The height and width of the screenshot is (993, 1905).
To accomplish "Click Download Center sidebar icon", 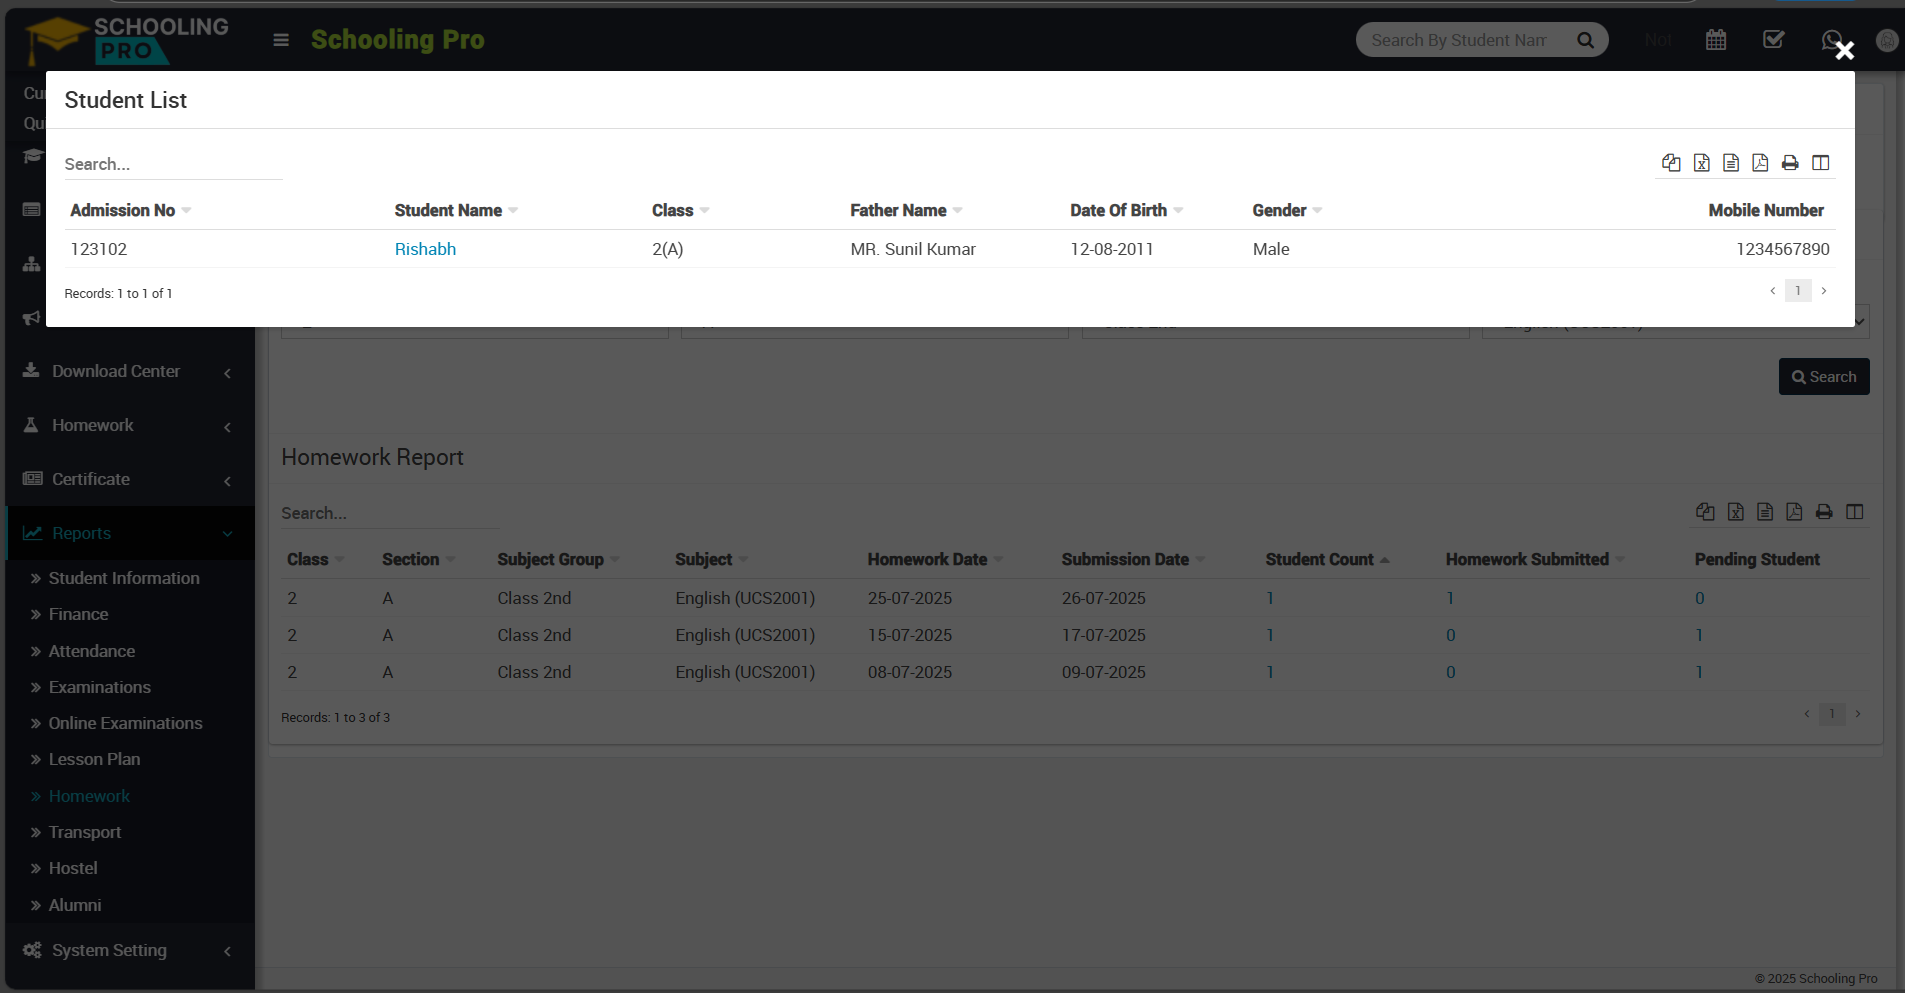I will point(31,370).
